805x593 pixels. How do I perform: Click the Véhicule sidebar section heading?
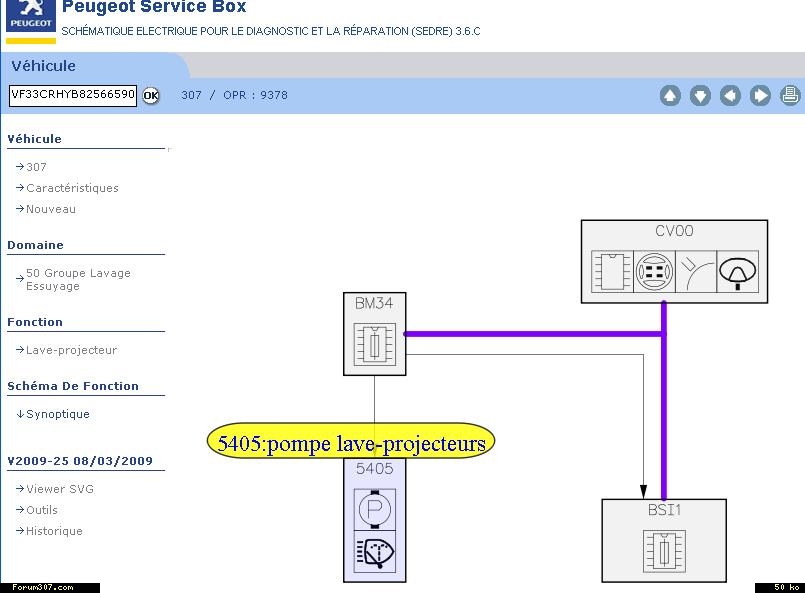coord(34,139)
